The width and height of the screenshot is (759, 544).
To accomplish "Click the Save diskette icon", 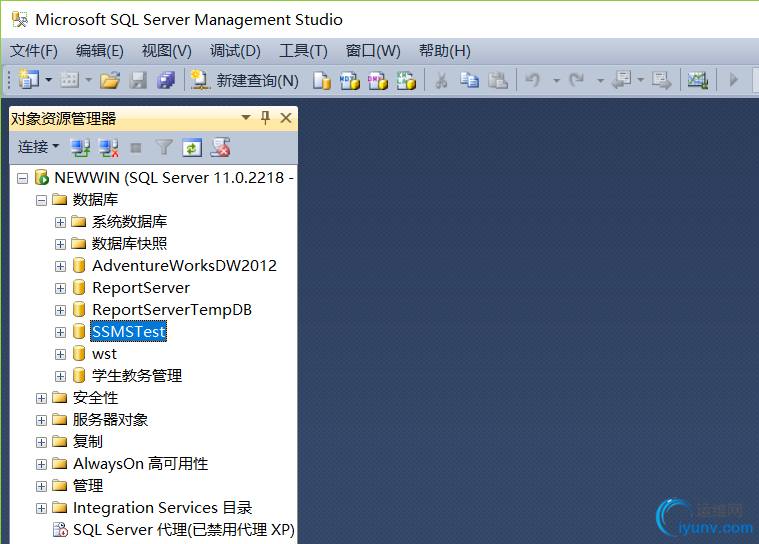I will [138, 80].
